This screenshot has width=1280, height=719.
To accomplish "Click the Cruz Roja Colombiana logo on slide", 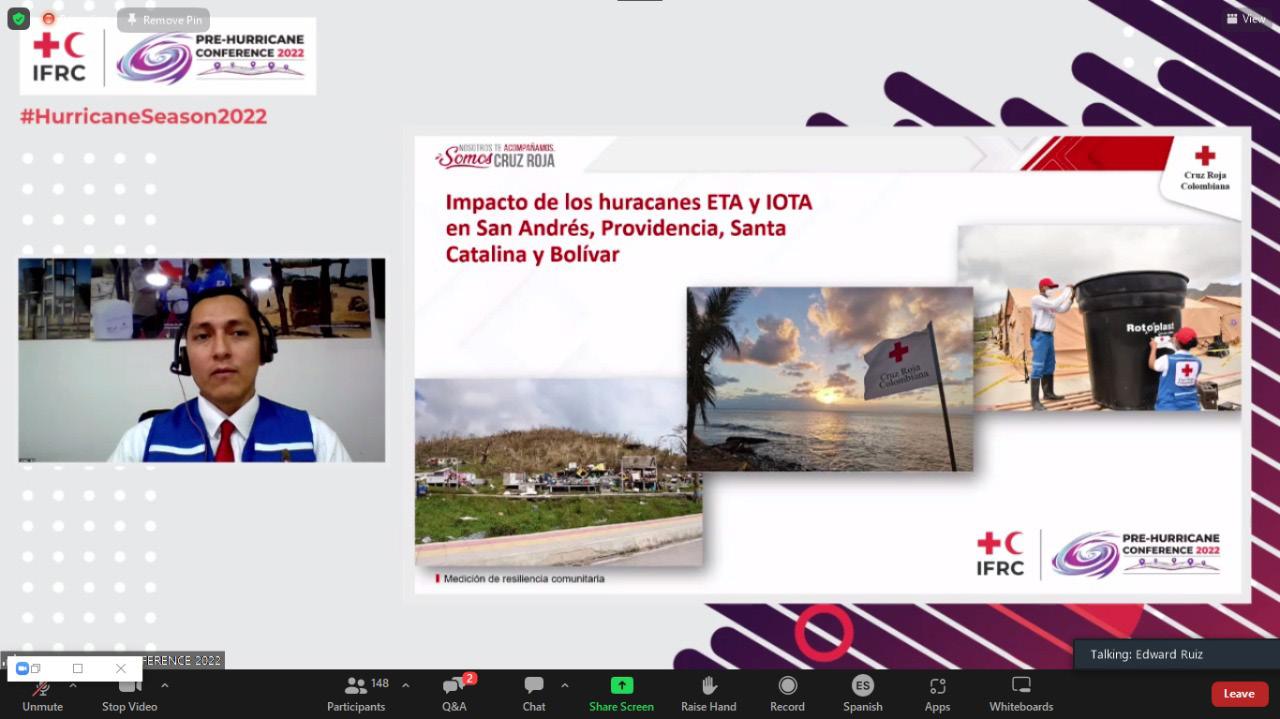I will (x=1205, y=168).
